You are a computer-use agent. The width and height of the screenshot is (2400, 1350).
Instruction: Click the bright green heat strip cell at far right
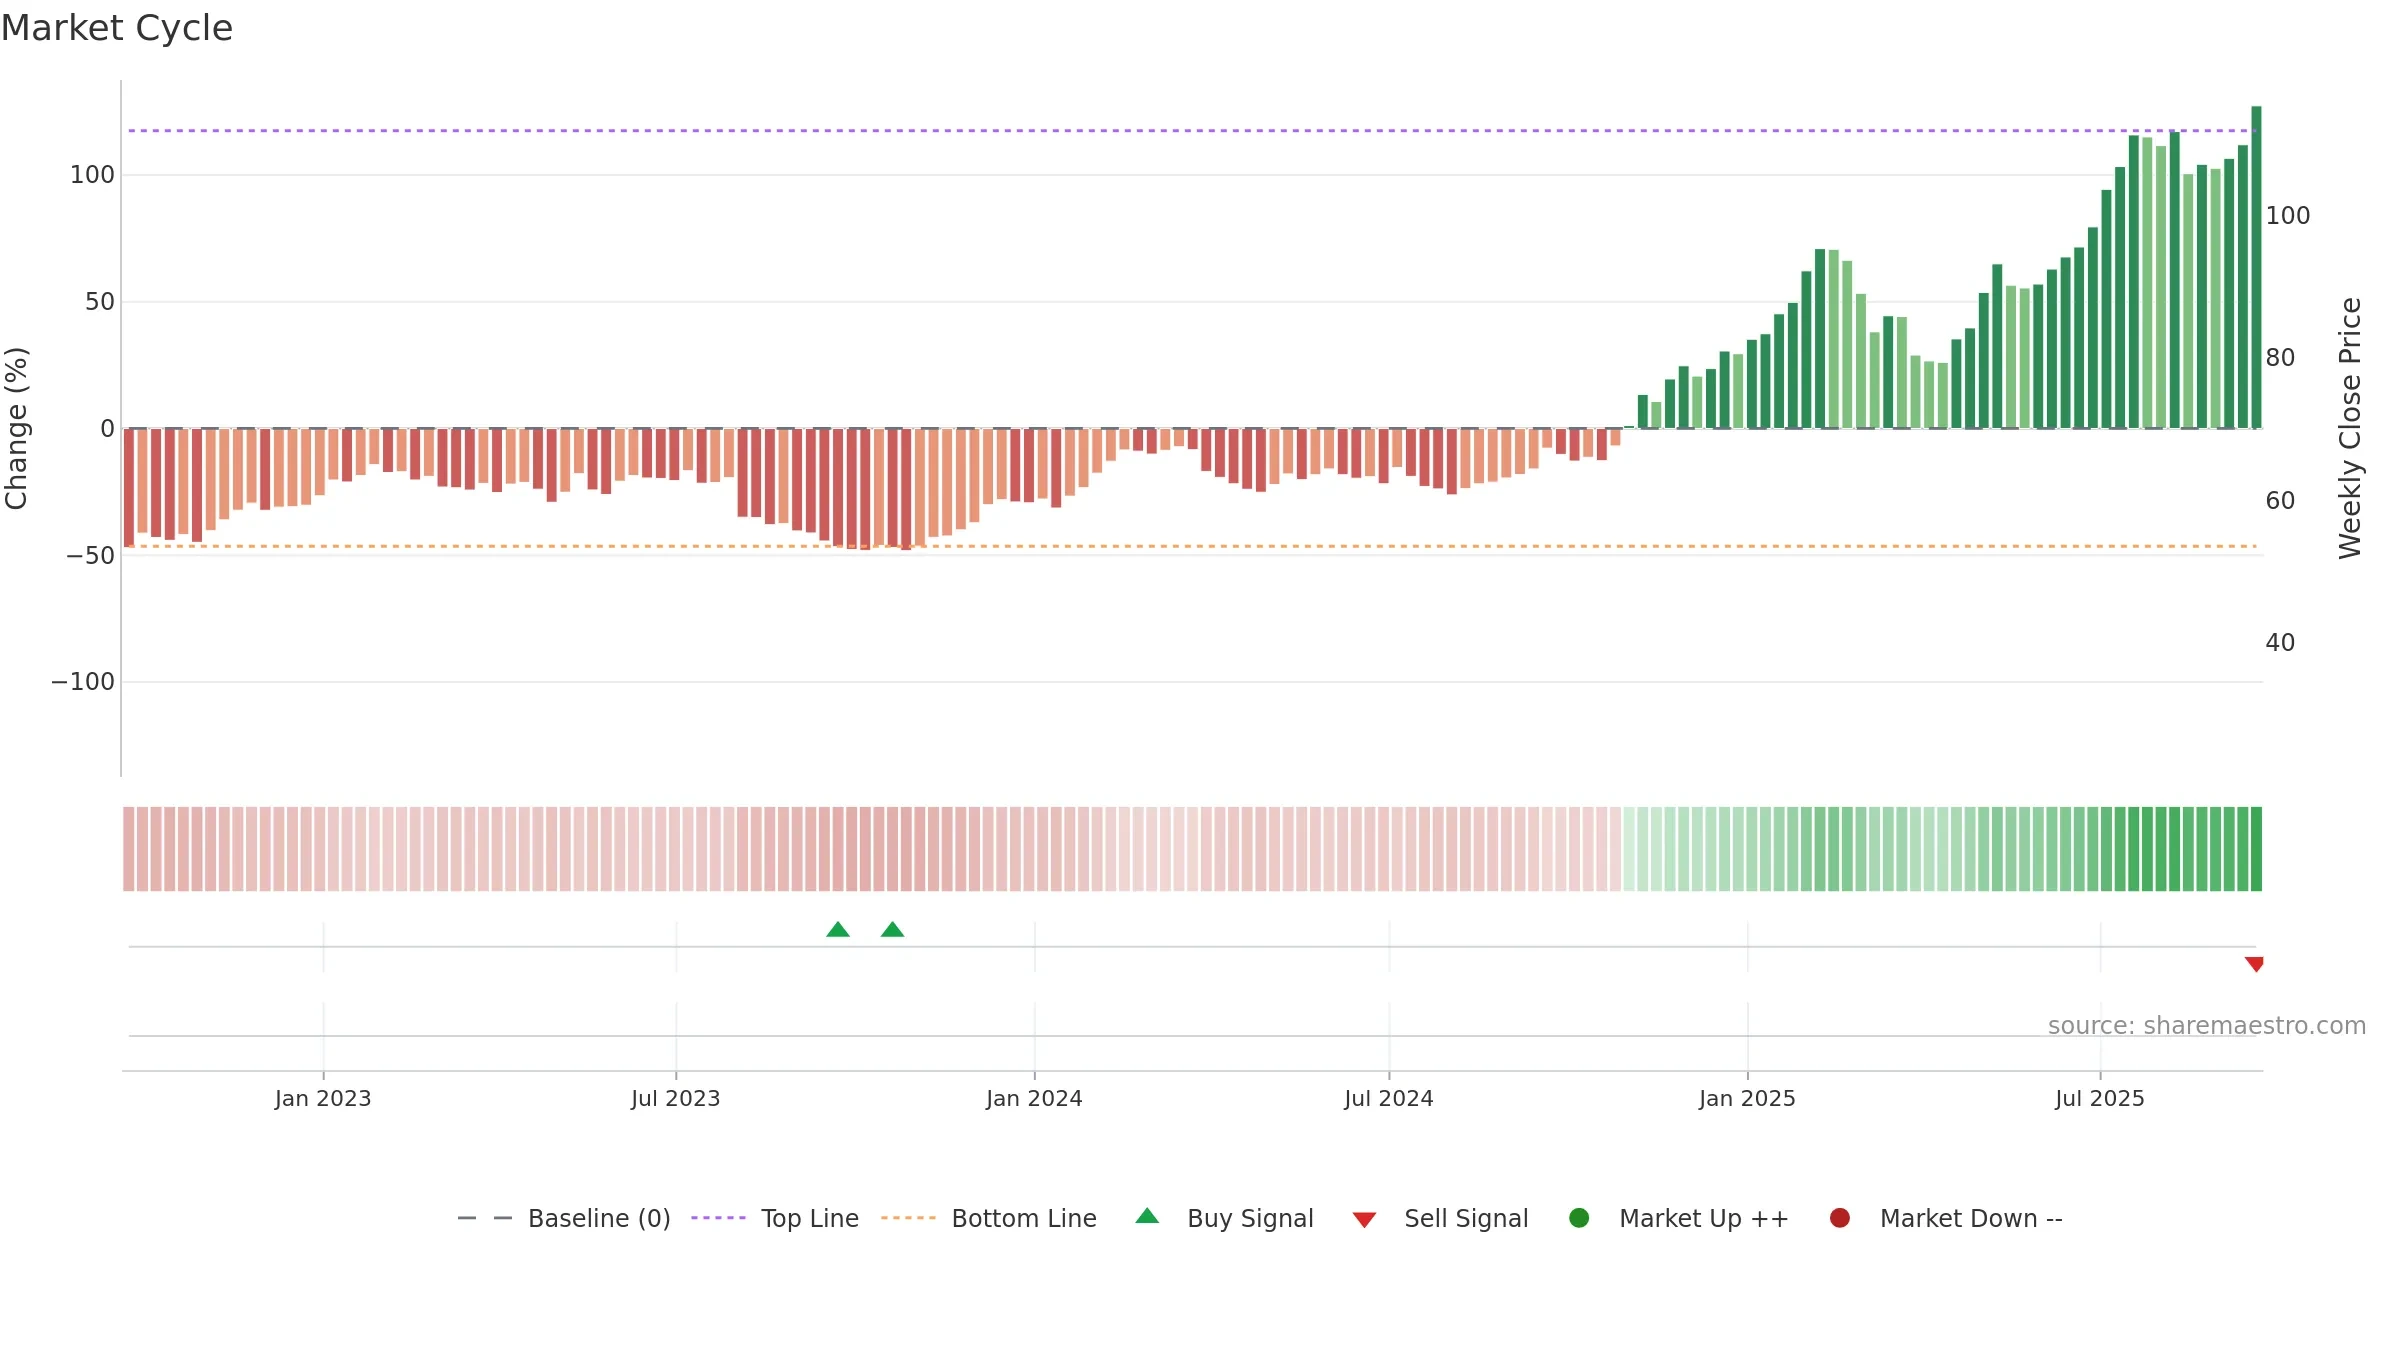click(2256, 849)
